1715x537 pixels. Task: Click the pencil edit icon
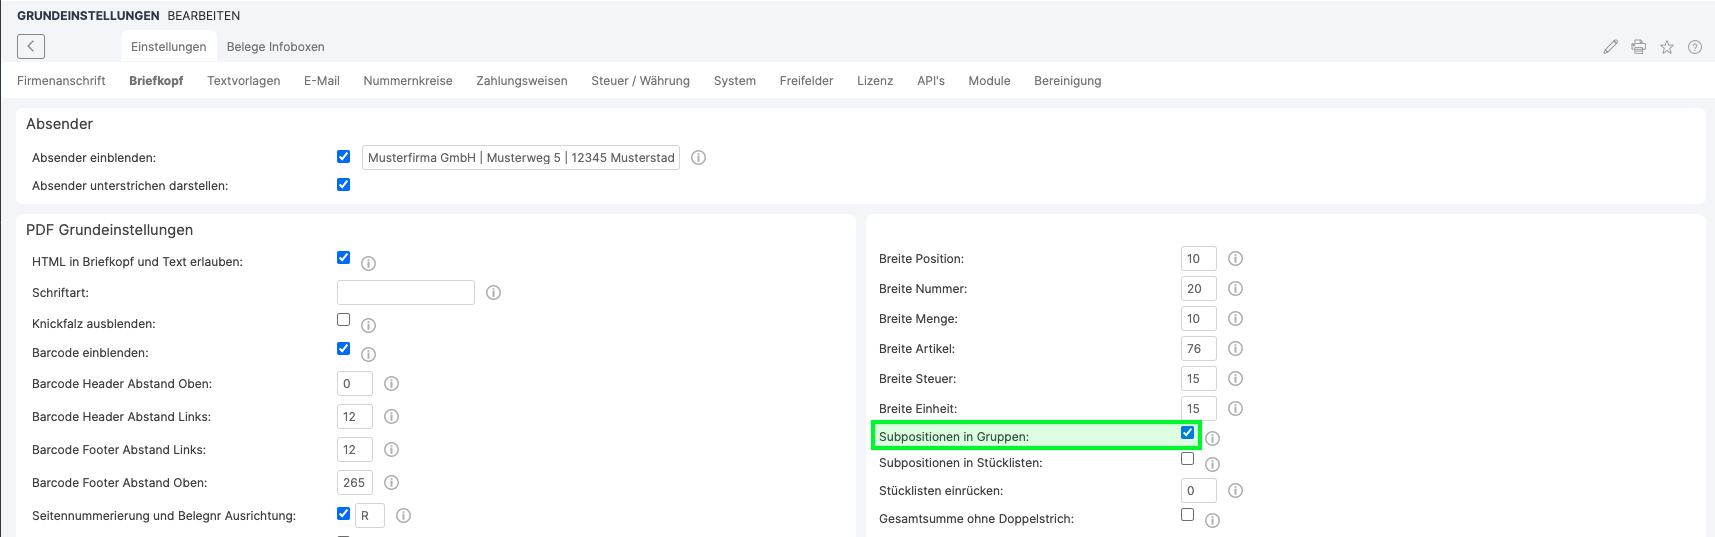click(x=1610, y=47)
